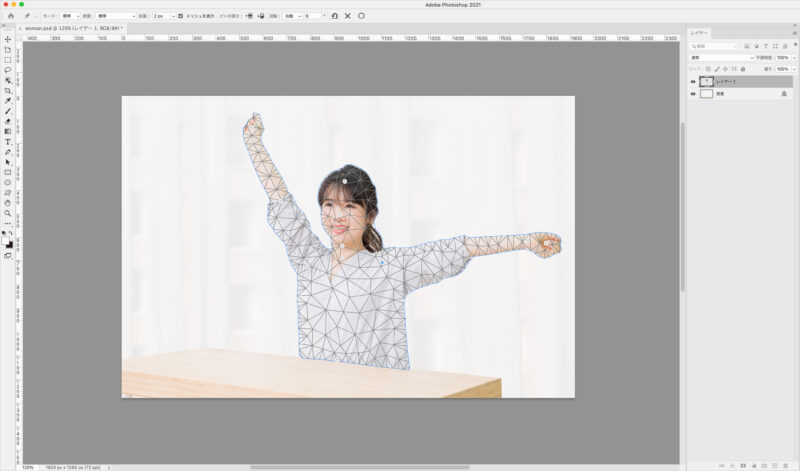
Task: Open the layer blend mode dropdown
Action: tap(721, 58)
